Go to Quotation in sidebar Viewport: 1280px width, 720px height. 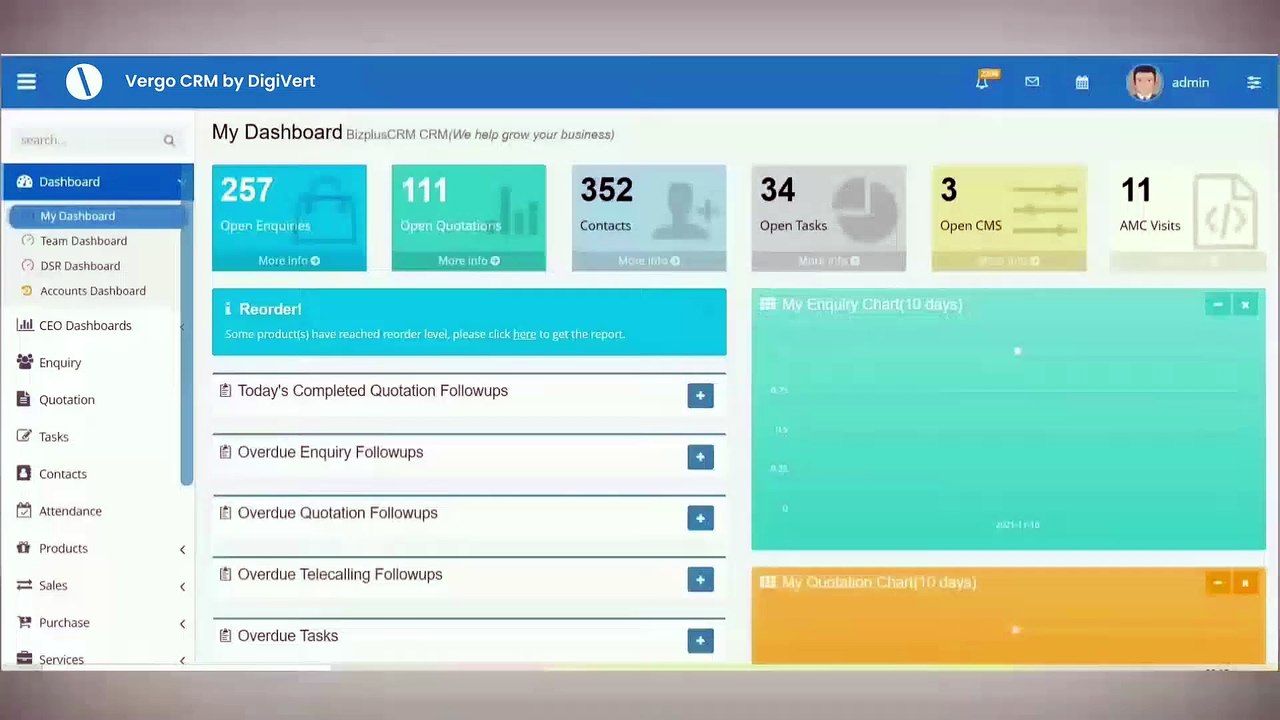(67, 400)
